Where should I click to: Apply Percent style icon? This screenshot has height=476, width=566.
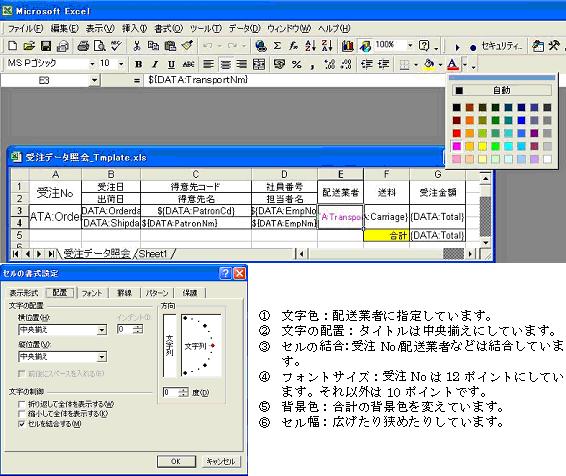coord(296,65)
